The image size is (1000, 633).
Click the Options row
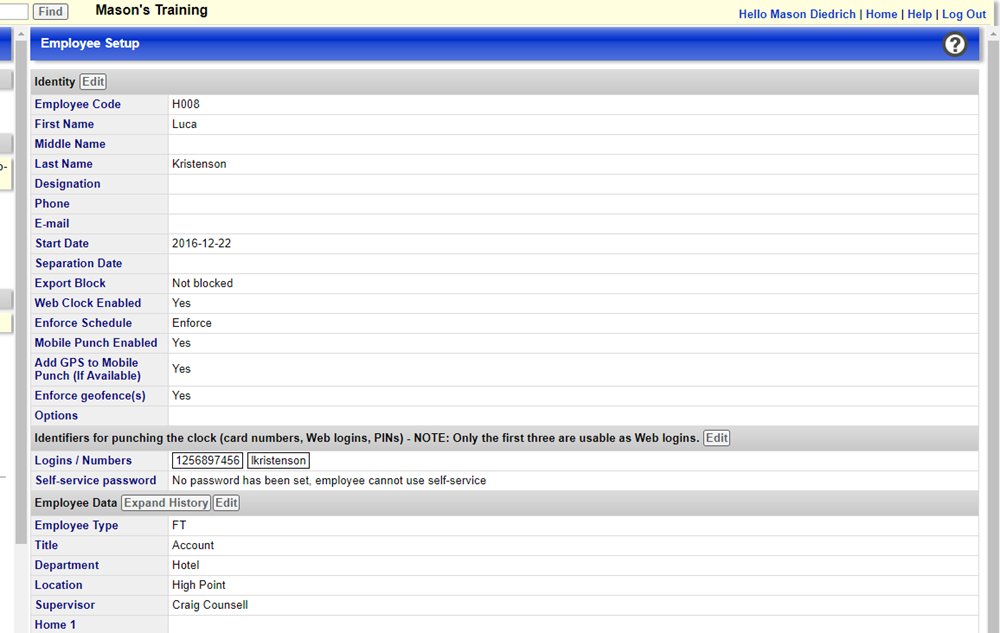tap(56, 415)
